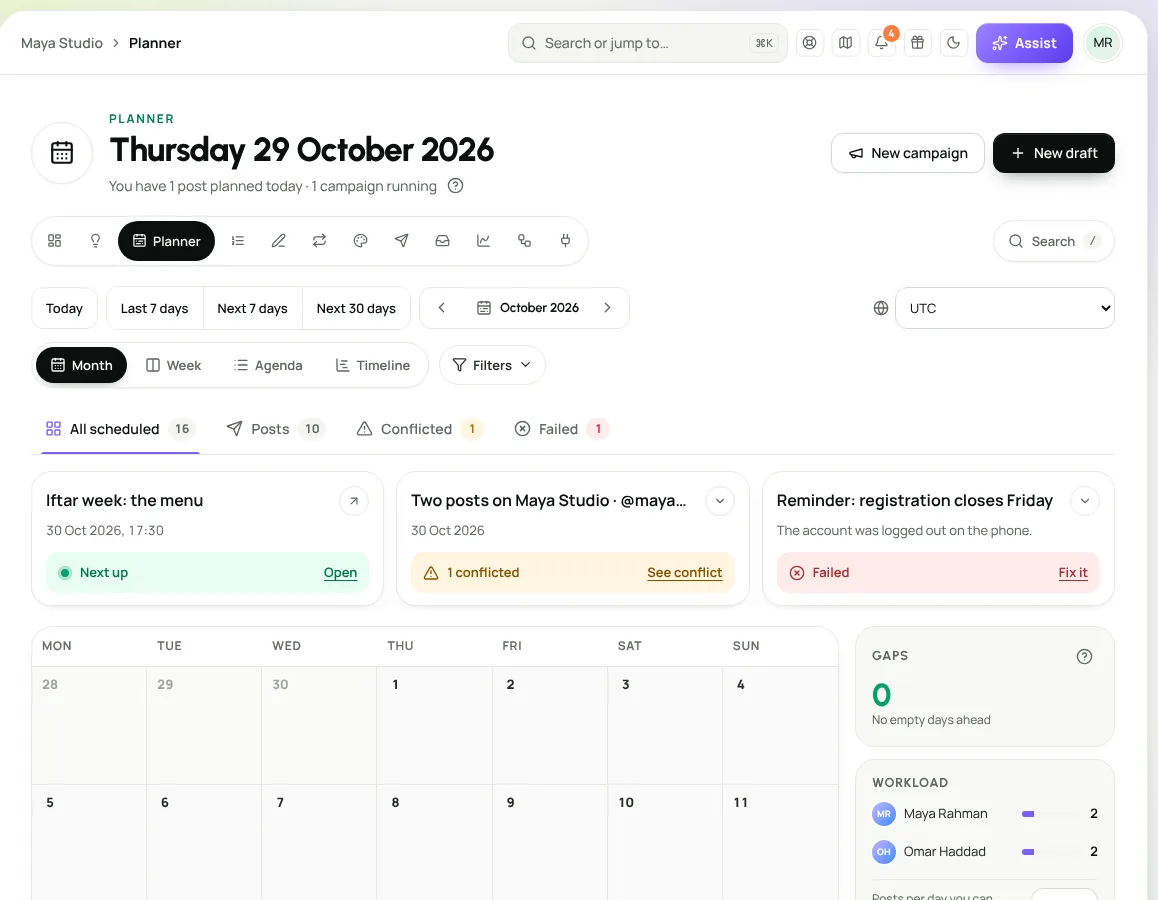The width and height of the screenshot is (1158, 900).
Task: Open the inbox tray icon in navigation
Action: pos(442,241)
